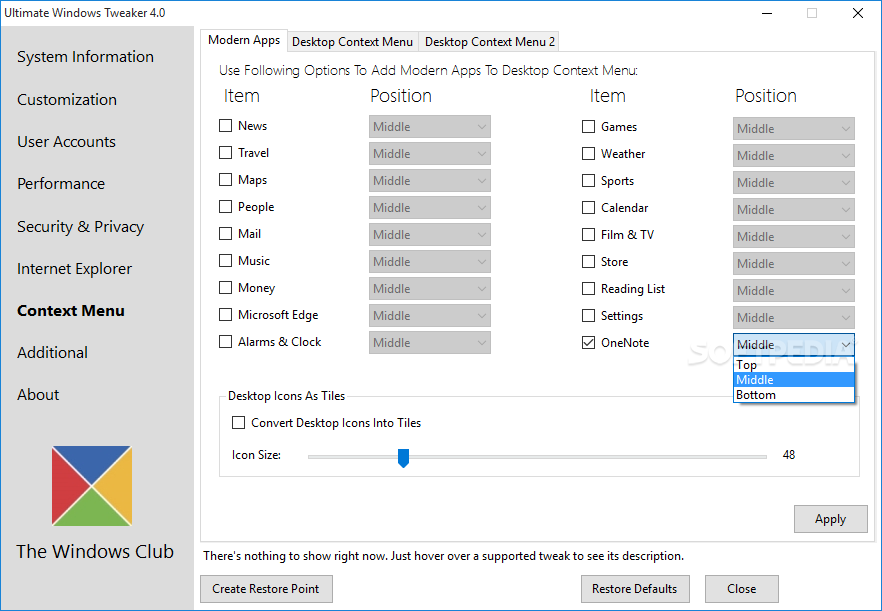The height and width of the screenshot is (611, 882).
Task: Uncheck the OneNote checkbox
Action: pyautogui.click(x=588, y=343)
